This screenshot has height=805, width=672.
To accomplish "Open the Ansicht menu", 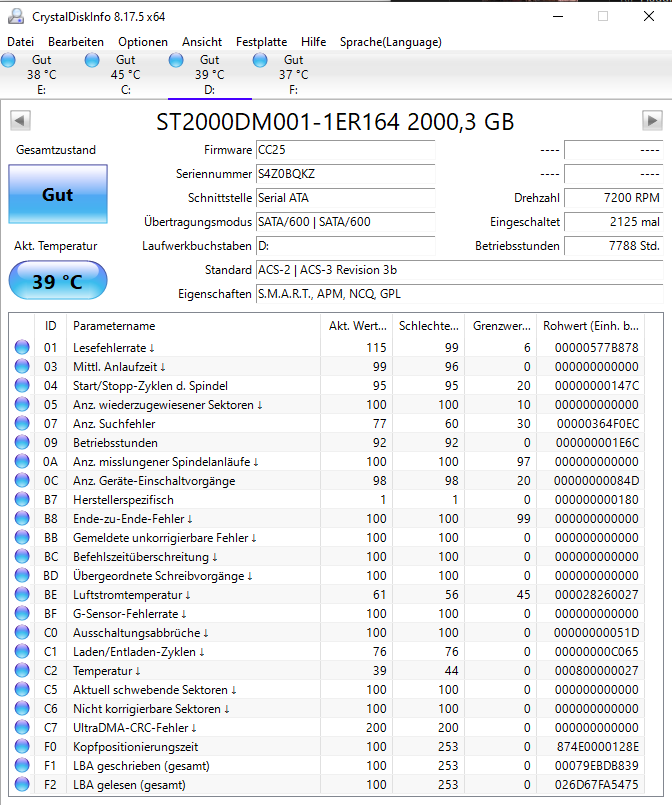I will click(x=202, y=42).
